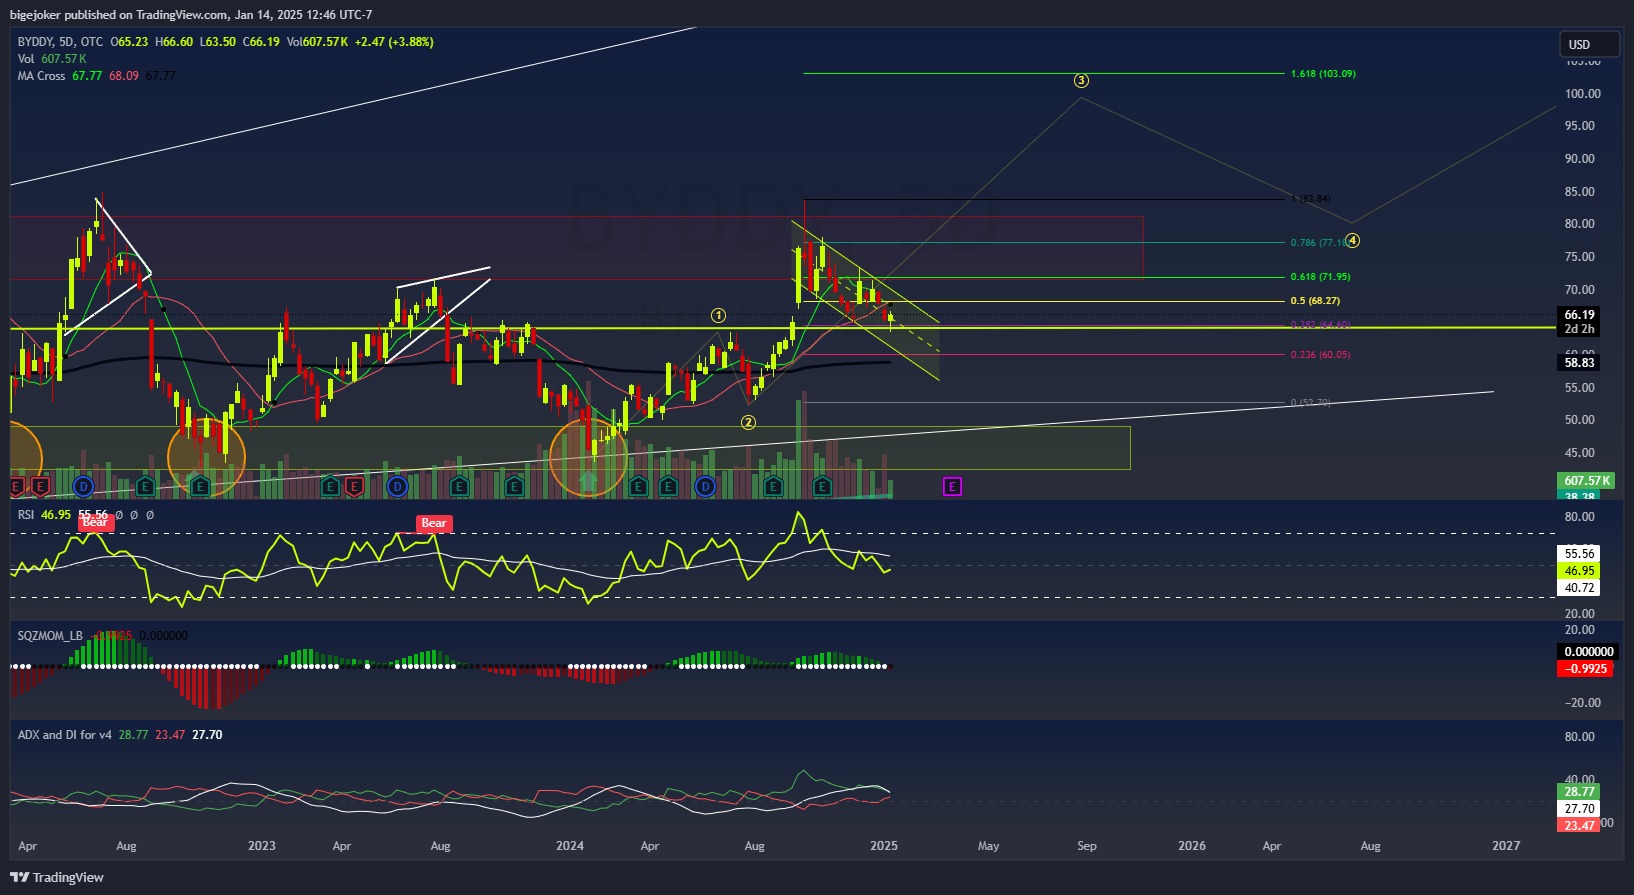
Task: Click the white 27.70 ADX label
Action: coord(1580,809)
